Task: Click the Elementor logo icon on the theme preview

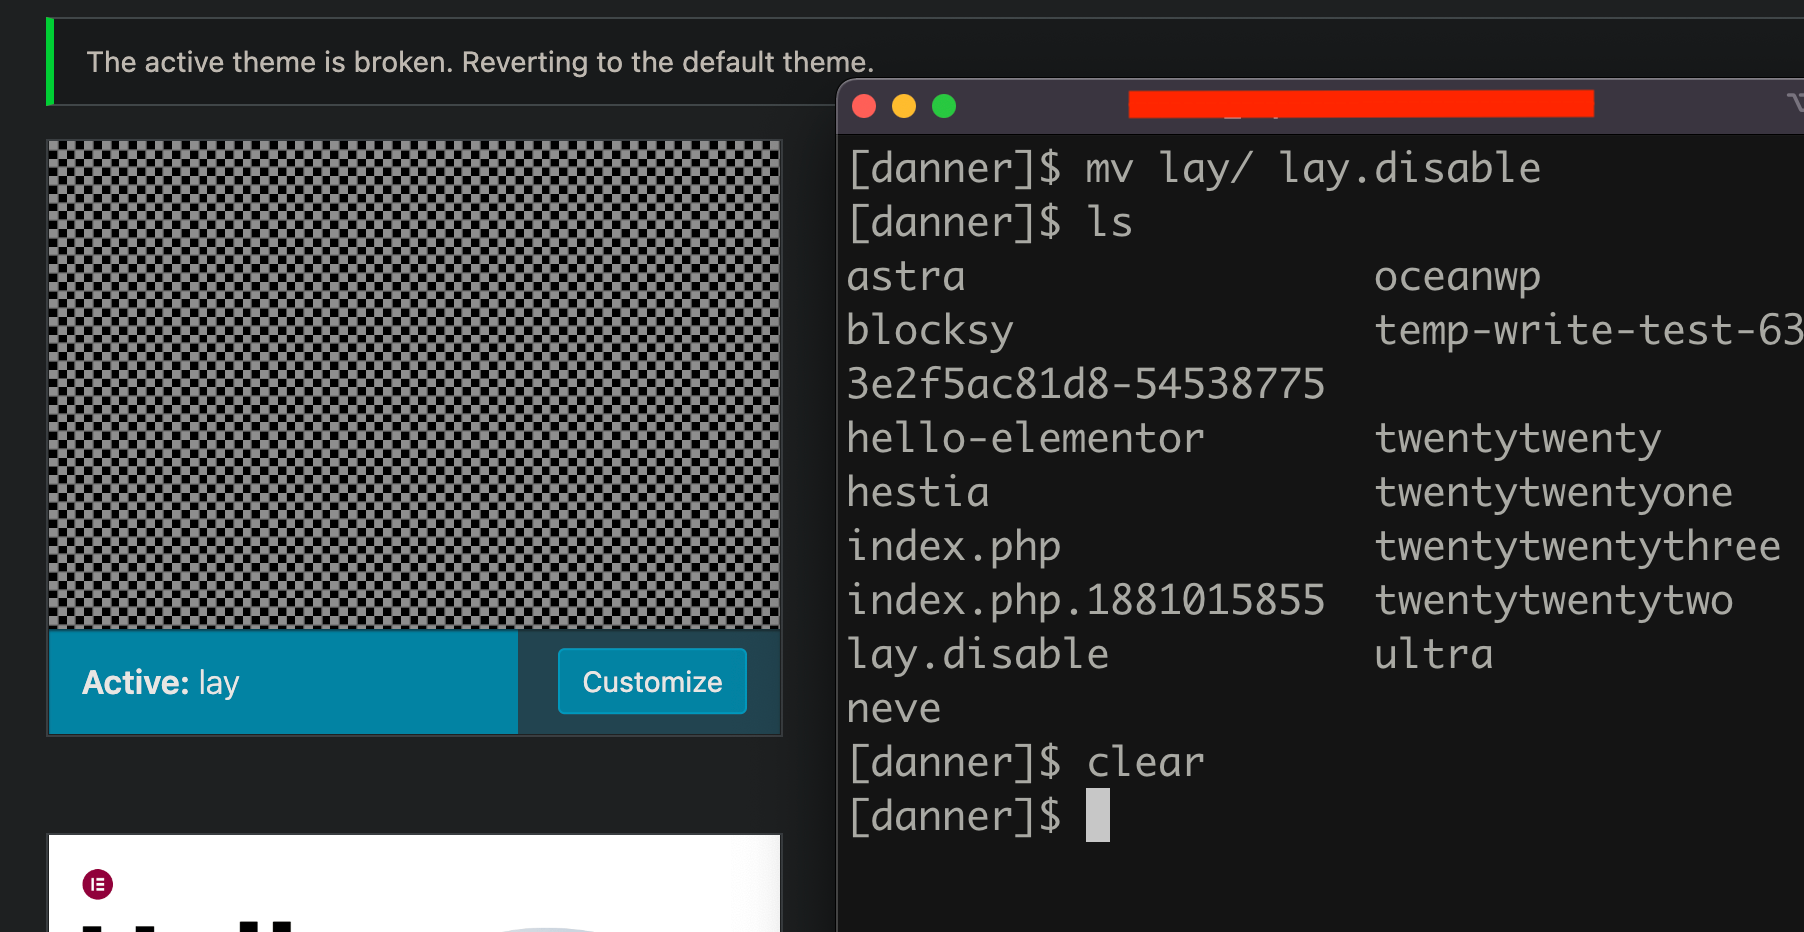Action: 97,883
